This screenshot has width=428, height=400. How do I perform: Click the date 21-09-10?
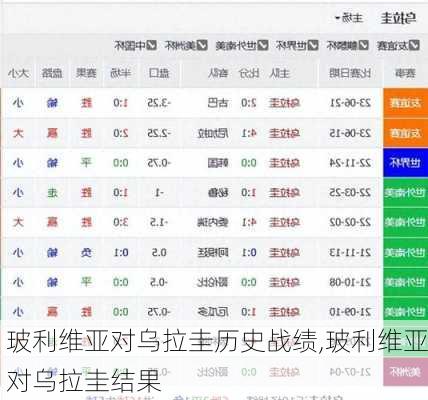[350, 312]
